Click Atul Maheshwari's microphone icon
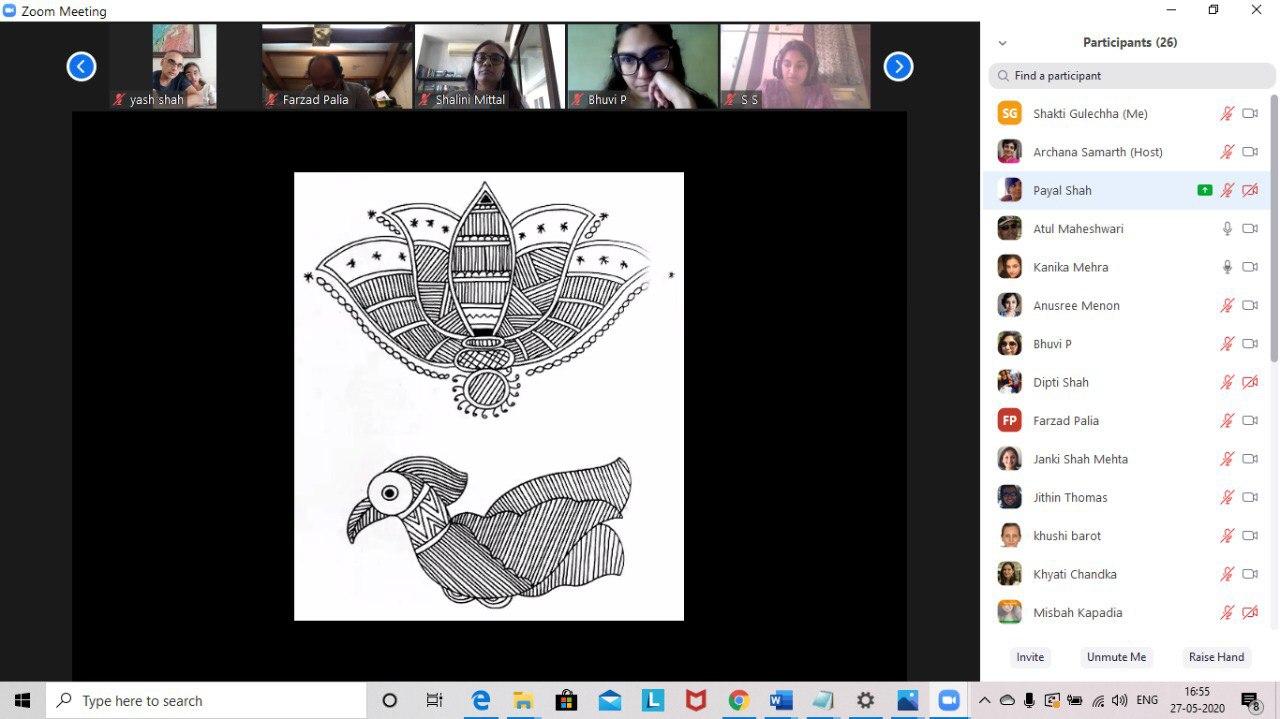The width and height of the screenshot is (1280, 719). tap(1227, 229)
